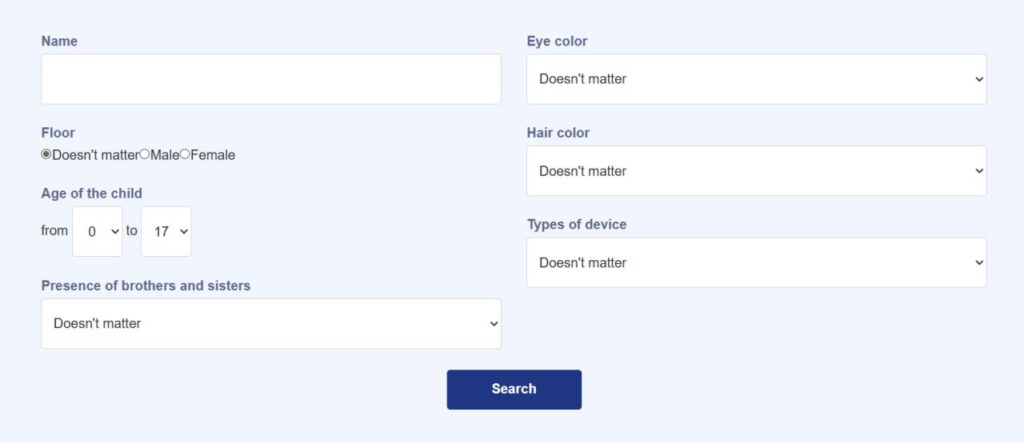Screen dimensions: 1024x448
Task: Open the Types of device dropdown
Action: tap(756, 262)
